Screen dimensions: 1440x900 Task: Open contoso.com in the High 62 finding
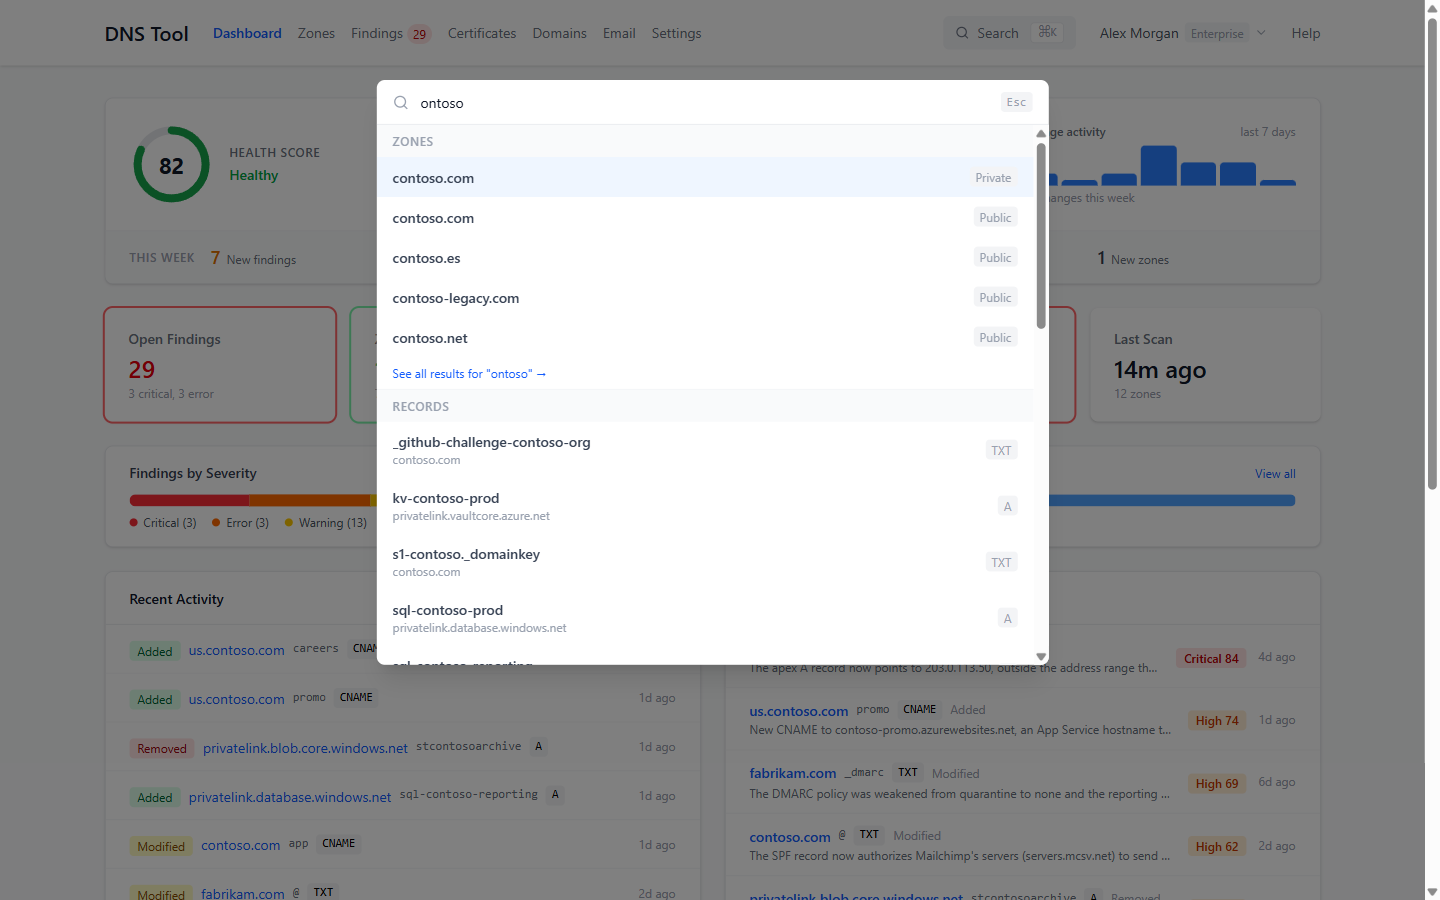(790, 837)
